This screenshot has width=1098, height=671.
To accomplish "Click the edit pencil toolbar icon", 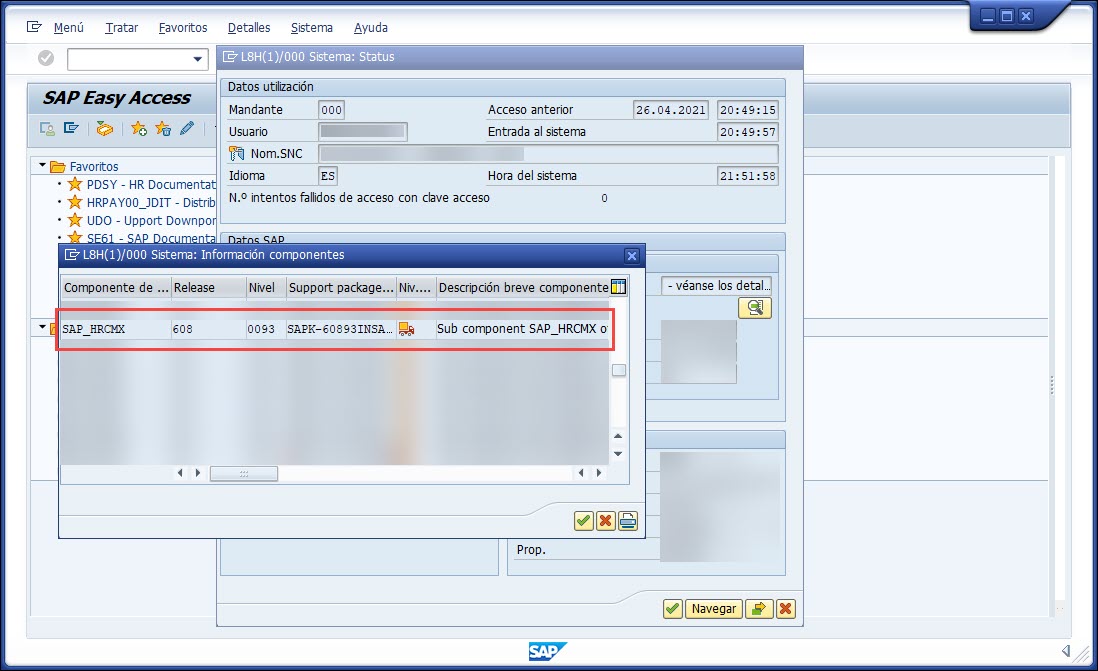I will (x=186, y=128).
